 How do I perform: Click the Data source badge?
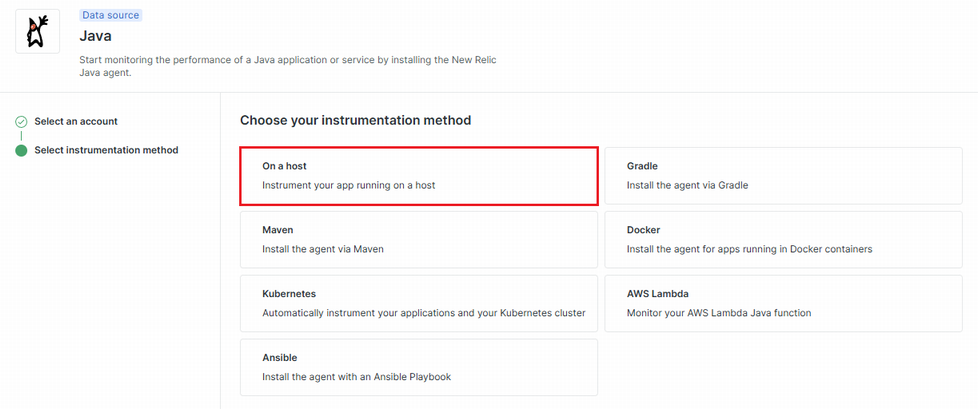(111, 15)
